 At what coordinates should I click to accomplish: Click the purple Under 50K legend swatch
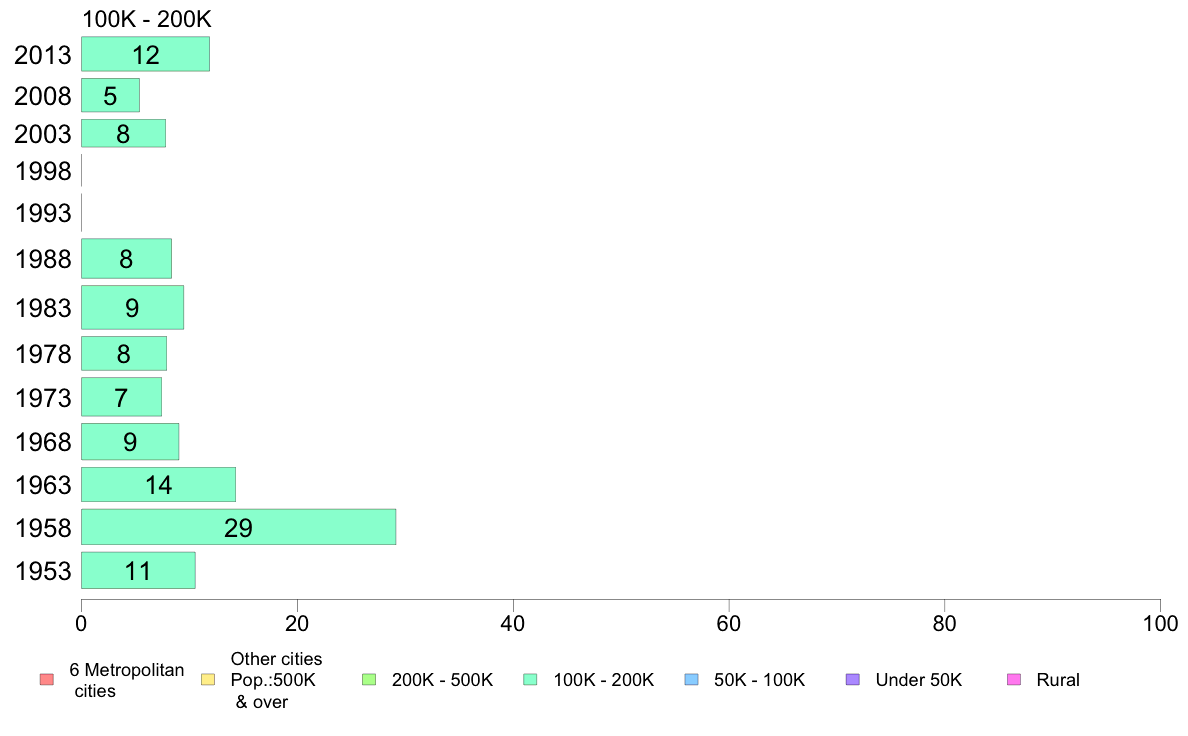click(852, 680)
